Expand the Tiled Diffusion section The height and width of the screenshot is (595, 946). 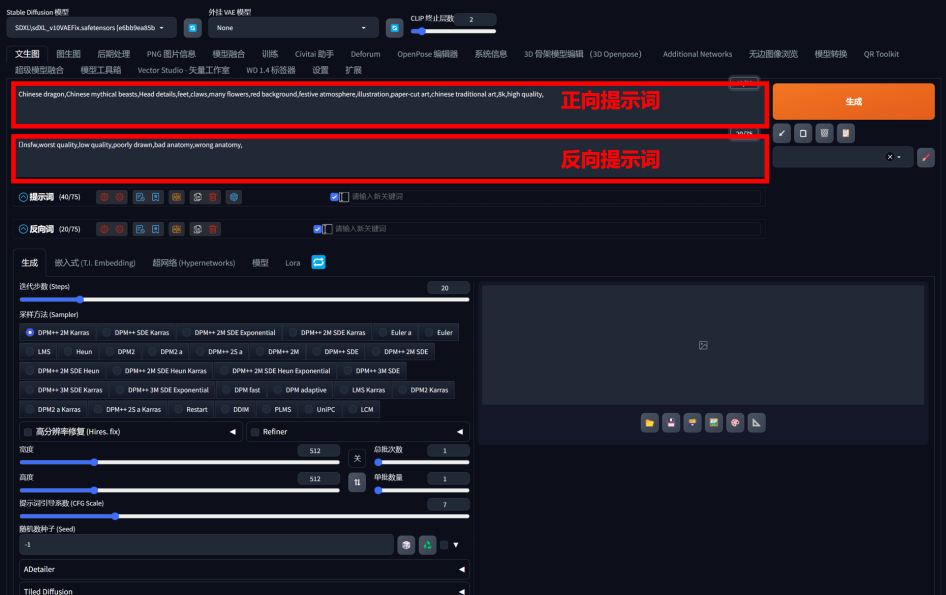coord(244,591)
